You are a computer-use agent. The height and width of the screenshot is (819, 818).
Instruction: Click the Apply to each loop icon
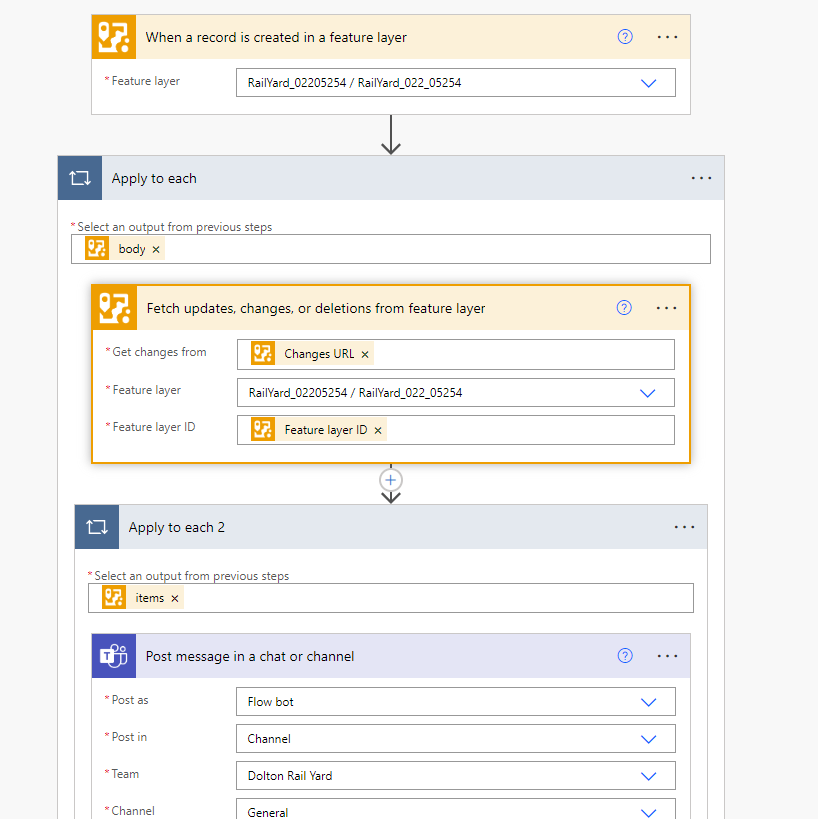(x=80, y=178)
